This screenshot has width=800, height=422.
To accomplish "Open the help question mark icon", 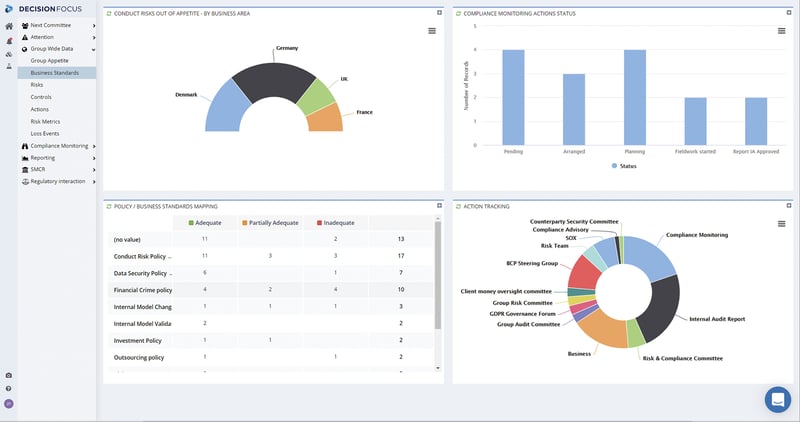I will point(9,388).
